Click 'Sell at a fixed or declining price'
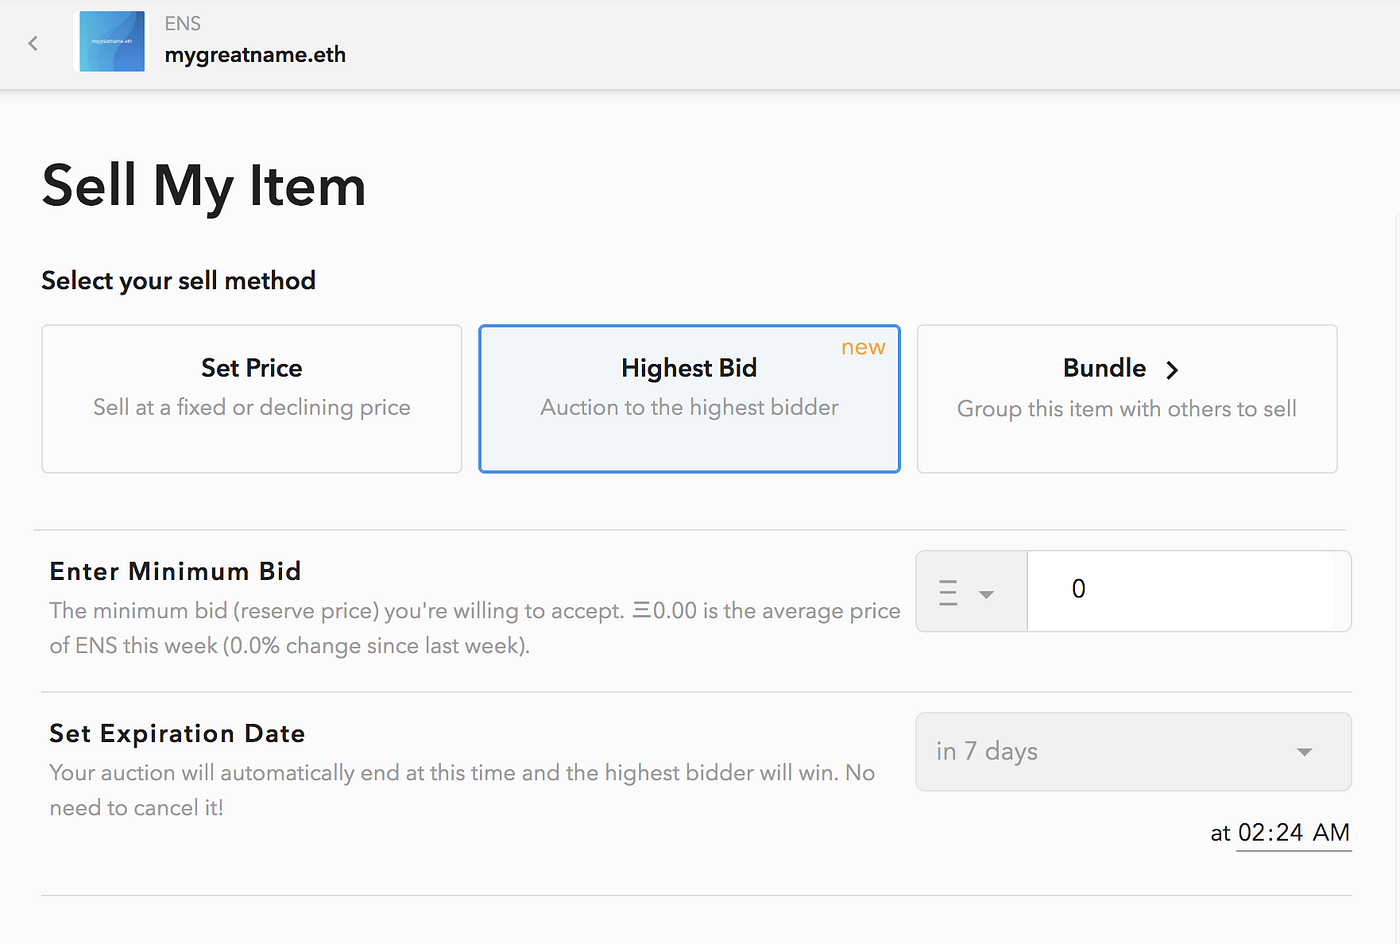 252,407
